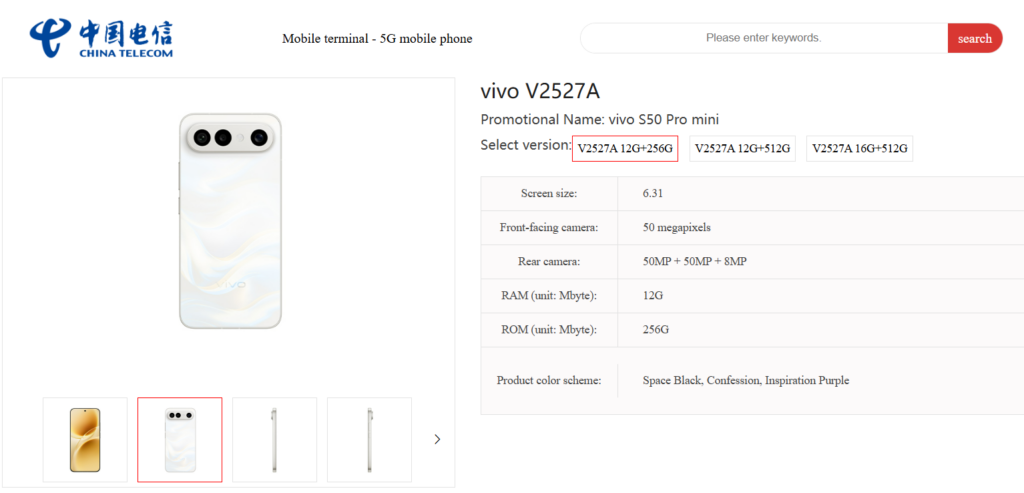1024x493 pixels.
Task: Open the third thumbnail showing side view
Action: click(274, 439)
